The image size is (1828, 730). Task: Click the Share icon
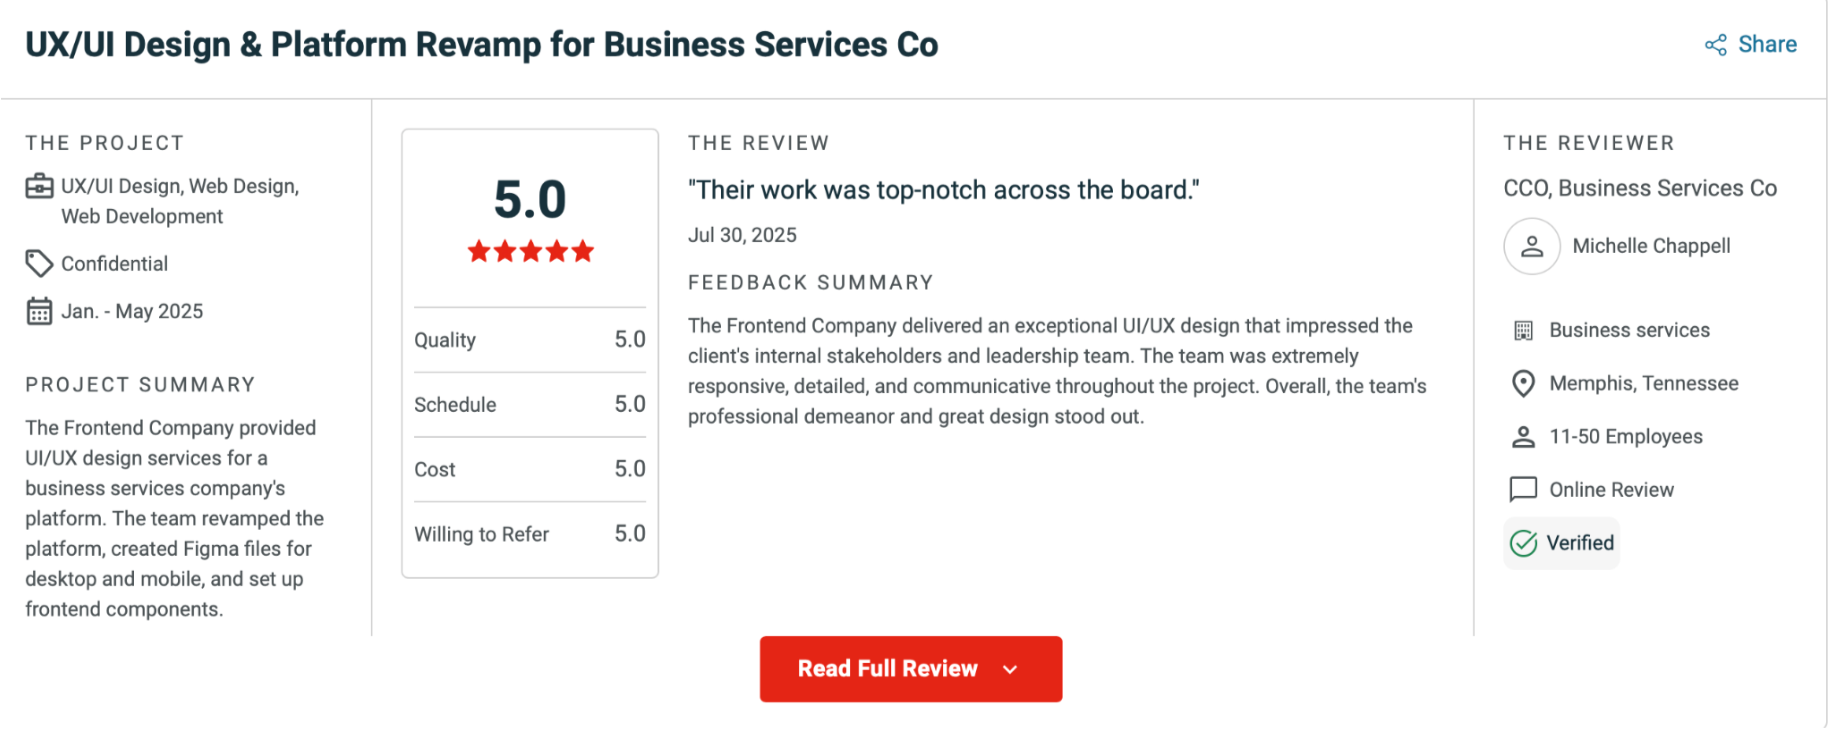click(x=1716, y=45)
